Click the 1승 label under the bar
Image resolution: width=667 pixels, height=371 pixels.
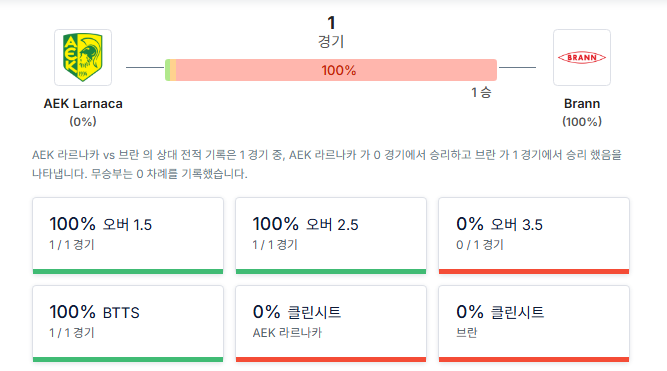pyautogui.click(x=481, y=92)
